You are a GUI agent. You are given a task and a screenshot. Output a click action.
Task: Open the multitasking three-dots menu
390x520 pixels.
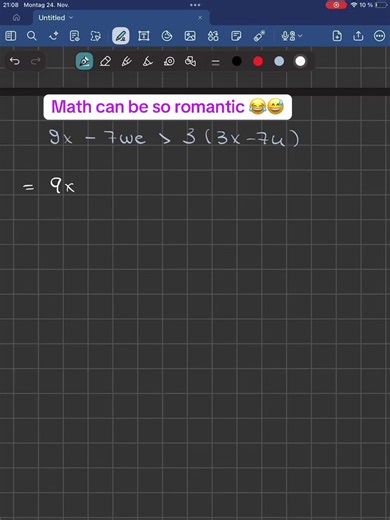(195, 5)
